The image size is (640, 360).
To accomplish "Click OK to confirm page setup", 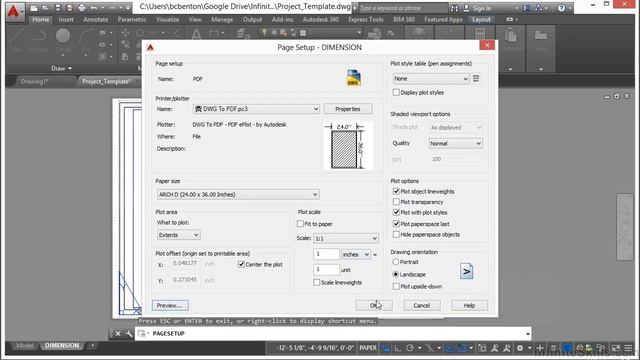I will tap(374, 305).
